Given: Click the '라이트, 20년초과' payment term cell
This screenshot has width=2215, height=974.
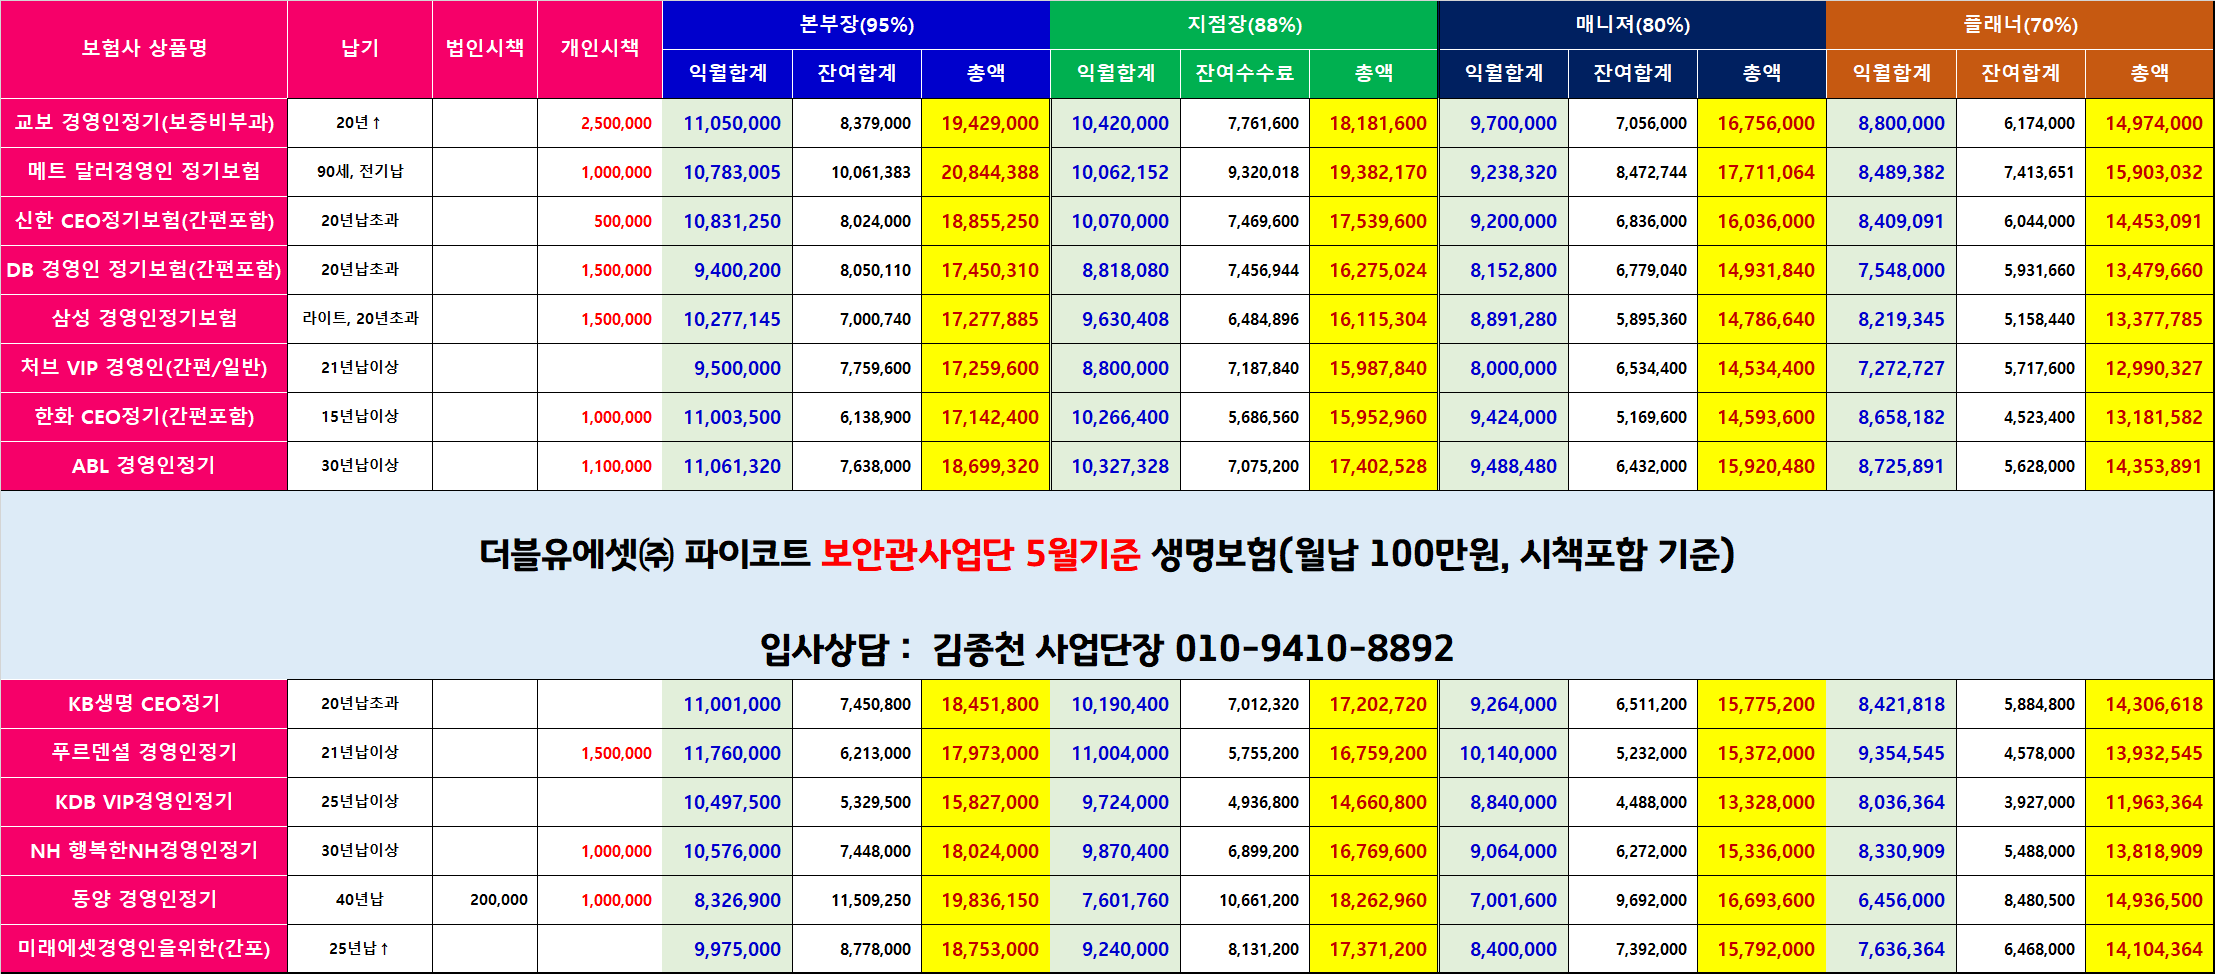Looking at the screenshot, I should (360, 319).
